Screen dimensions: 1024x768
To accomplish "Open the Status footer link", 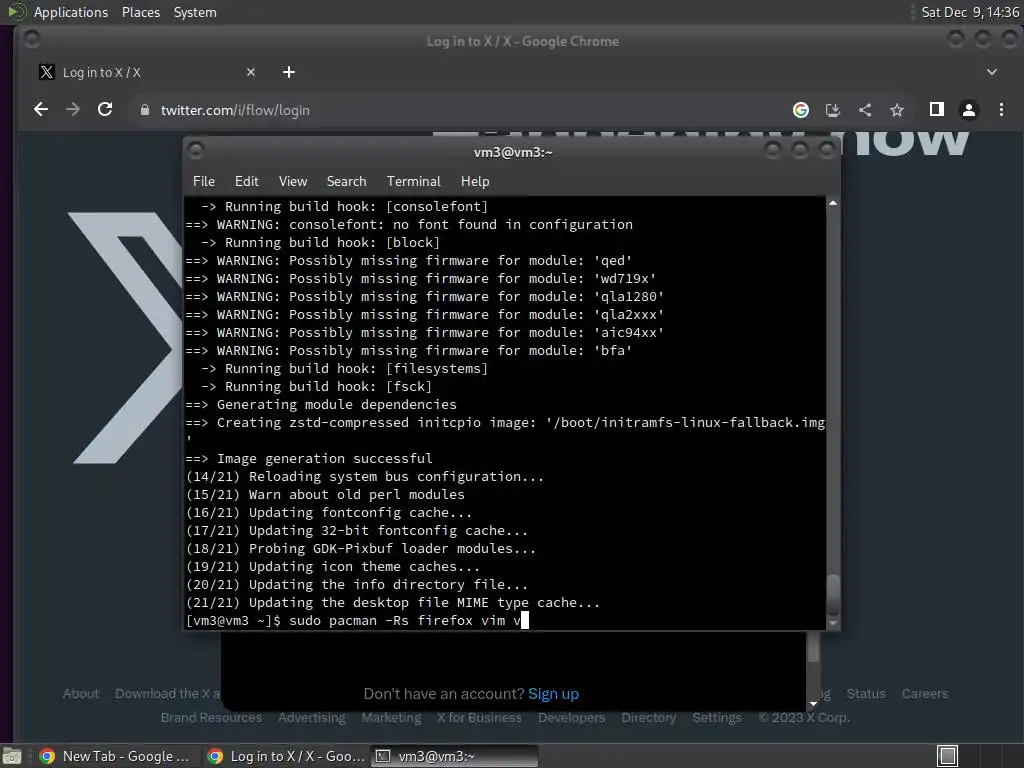I will (x=866, y=694).
